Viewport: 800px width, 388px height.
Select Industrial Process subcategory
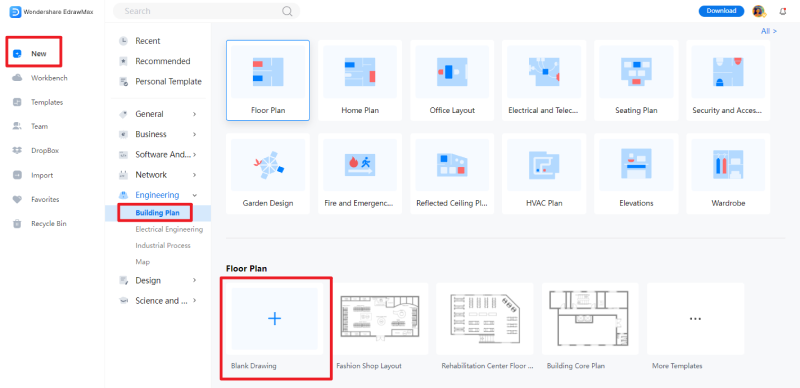pos(163,246)
